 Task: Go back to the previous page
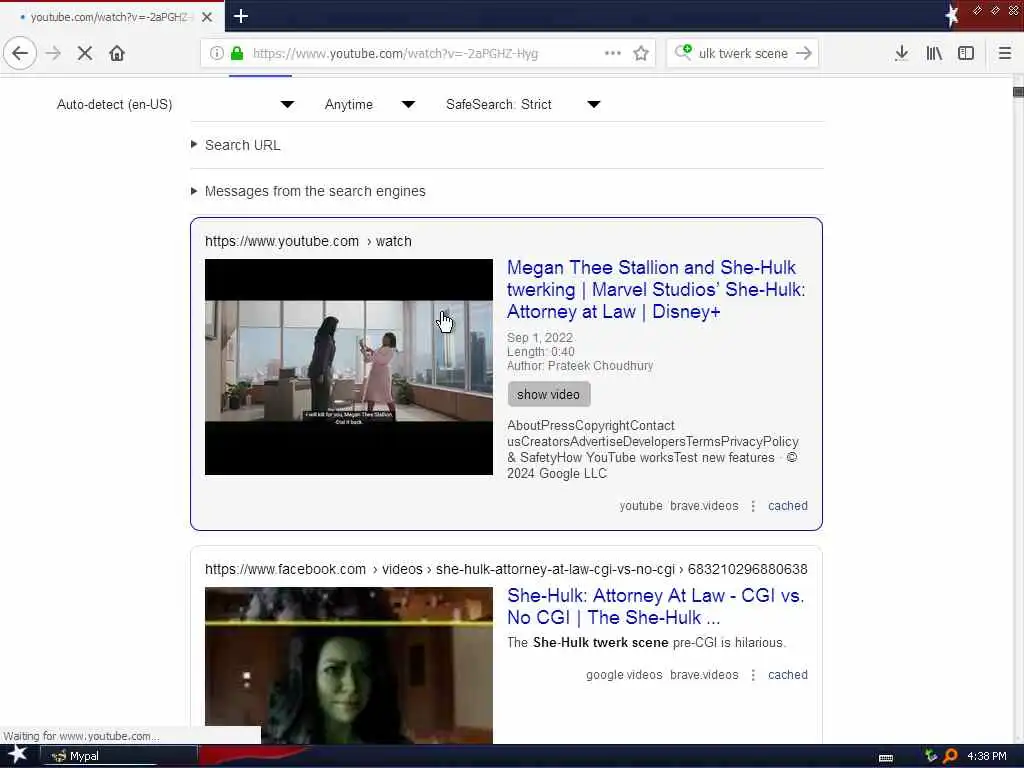click(x=20, y=53)
